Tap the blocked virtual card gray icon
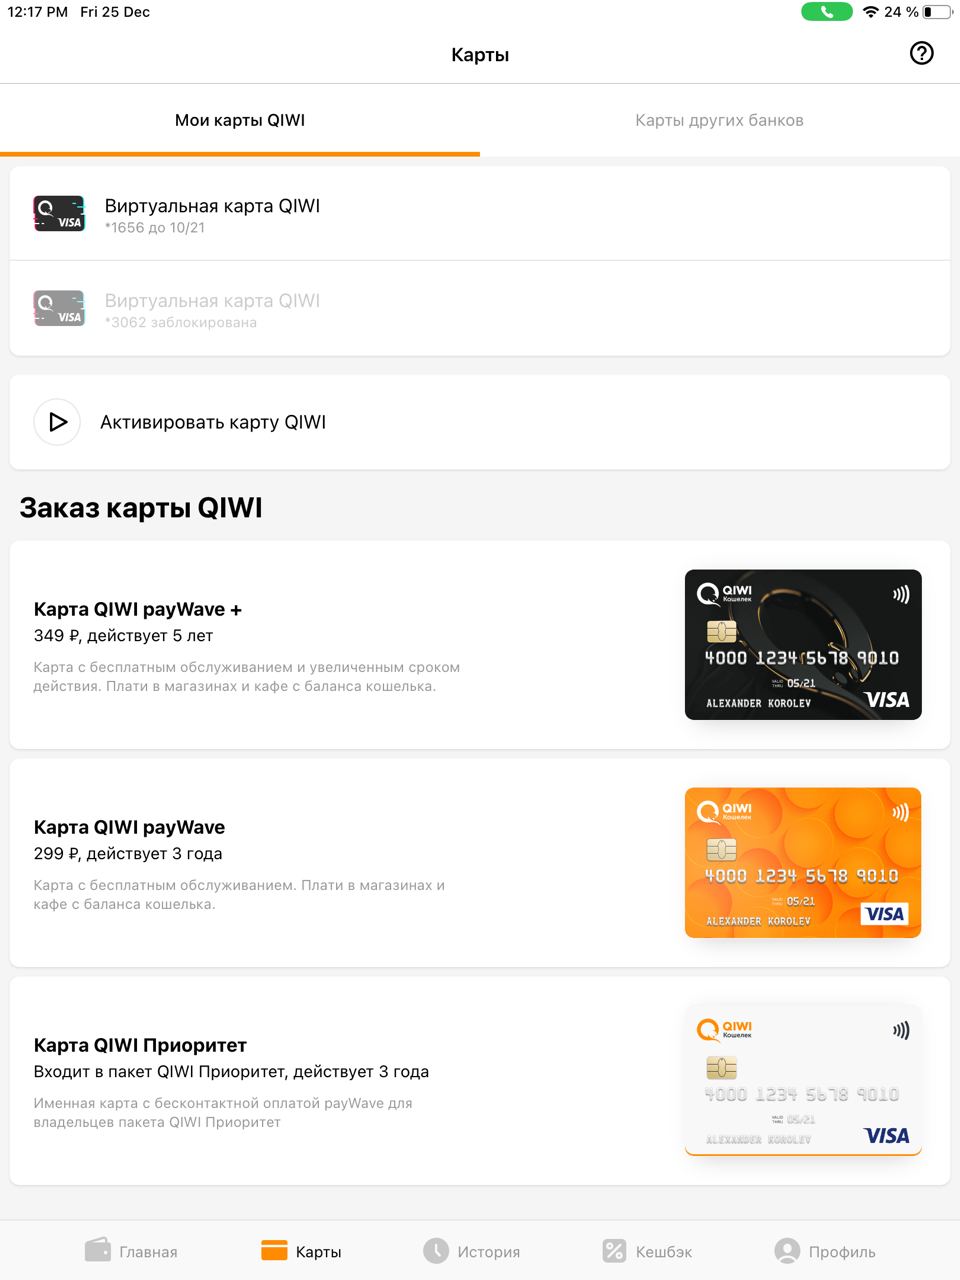Screen dimensions: 960x1280 point(59,309)
